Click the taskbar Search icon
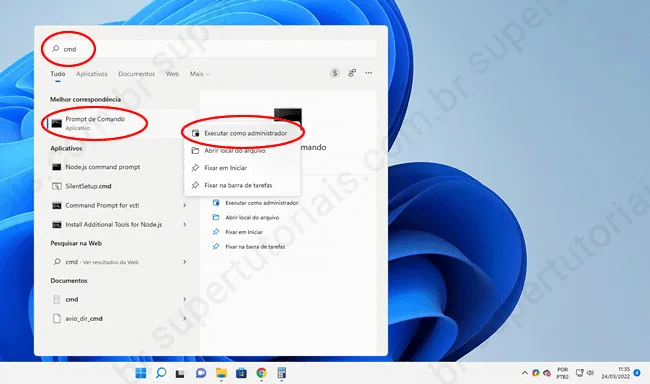650x384 pixels. (x=161, y=373)
